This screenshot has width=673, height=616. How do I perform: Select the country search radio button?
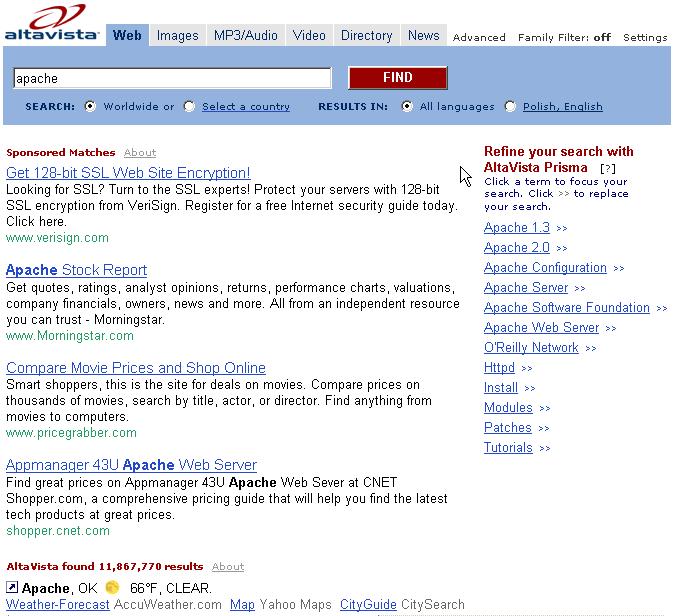pyautogui.click(x=189, y=106)
